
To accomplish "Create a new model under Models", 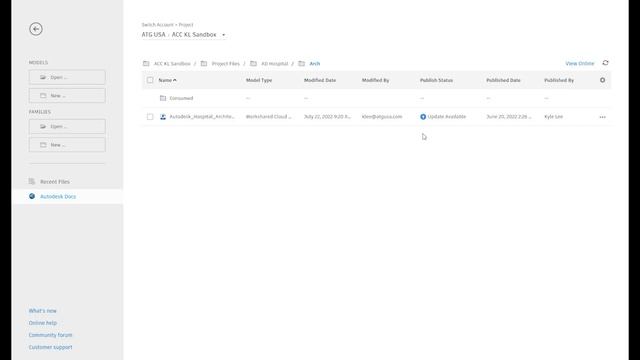I will tap(67, 96).
